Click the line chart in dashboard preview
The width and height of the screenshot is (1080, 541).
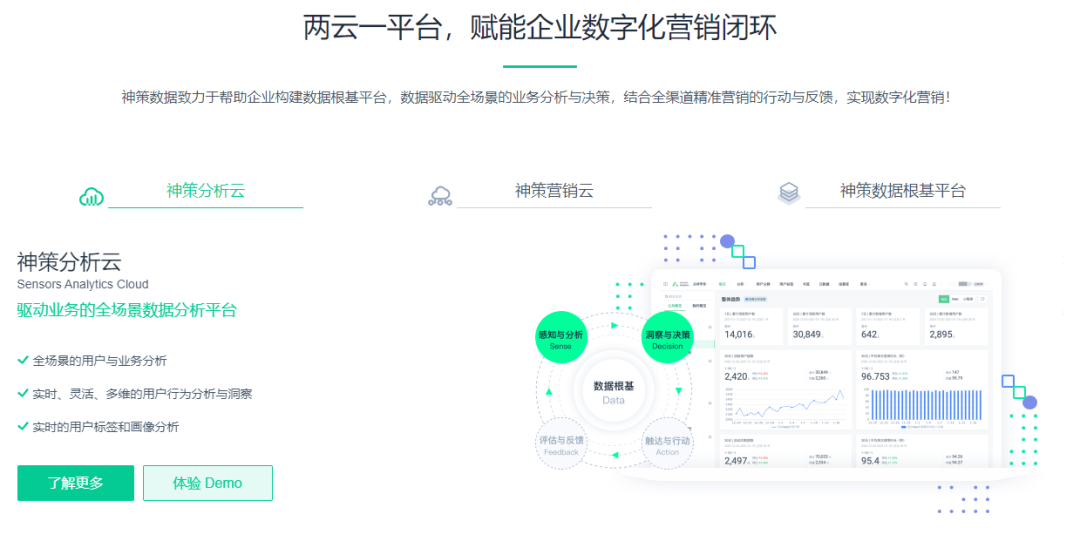(785, 405)
